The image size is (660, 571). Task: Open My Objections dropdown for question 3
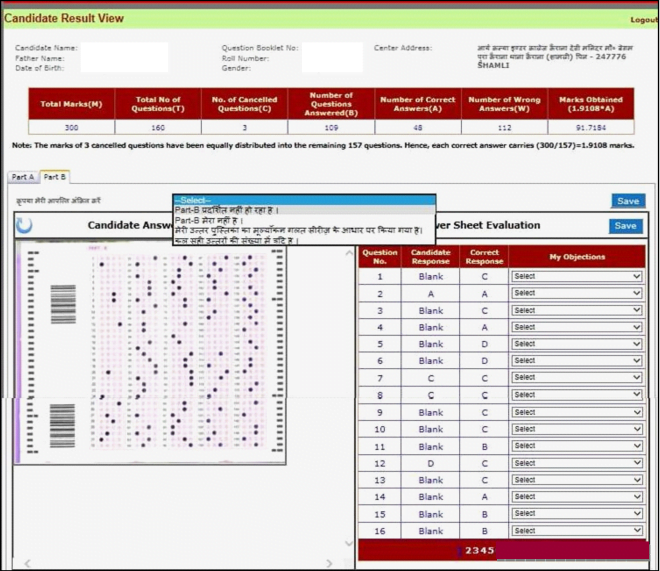coord(576,310)
